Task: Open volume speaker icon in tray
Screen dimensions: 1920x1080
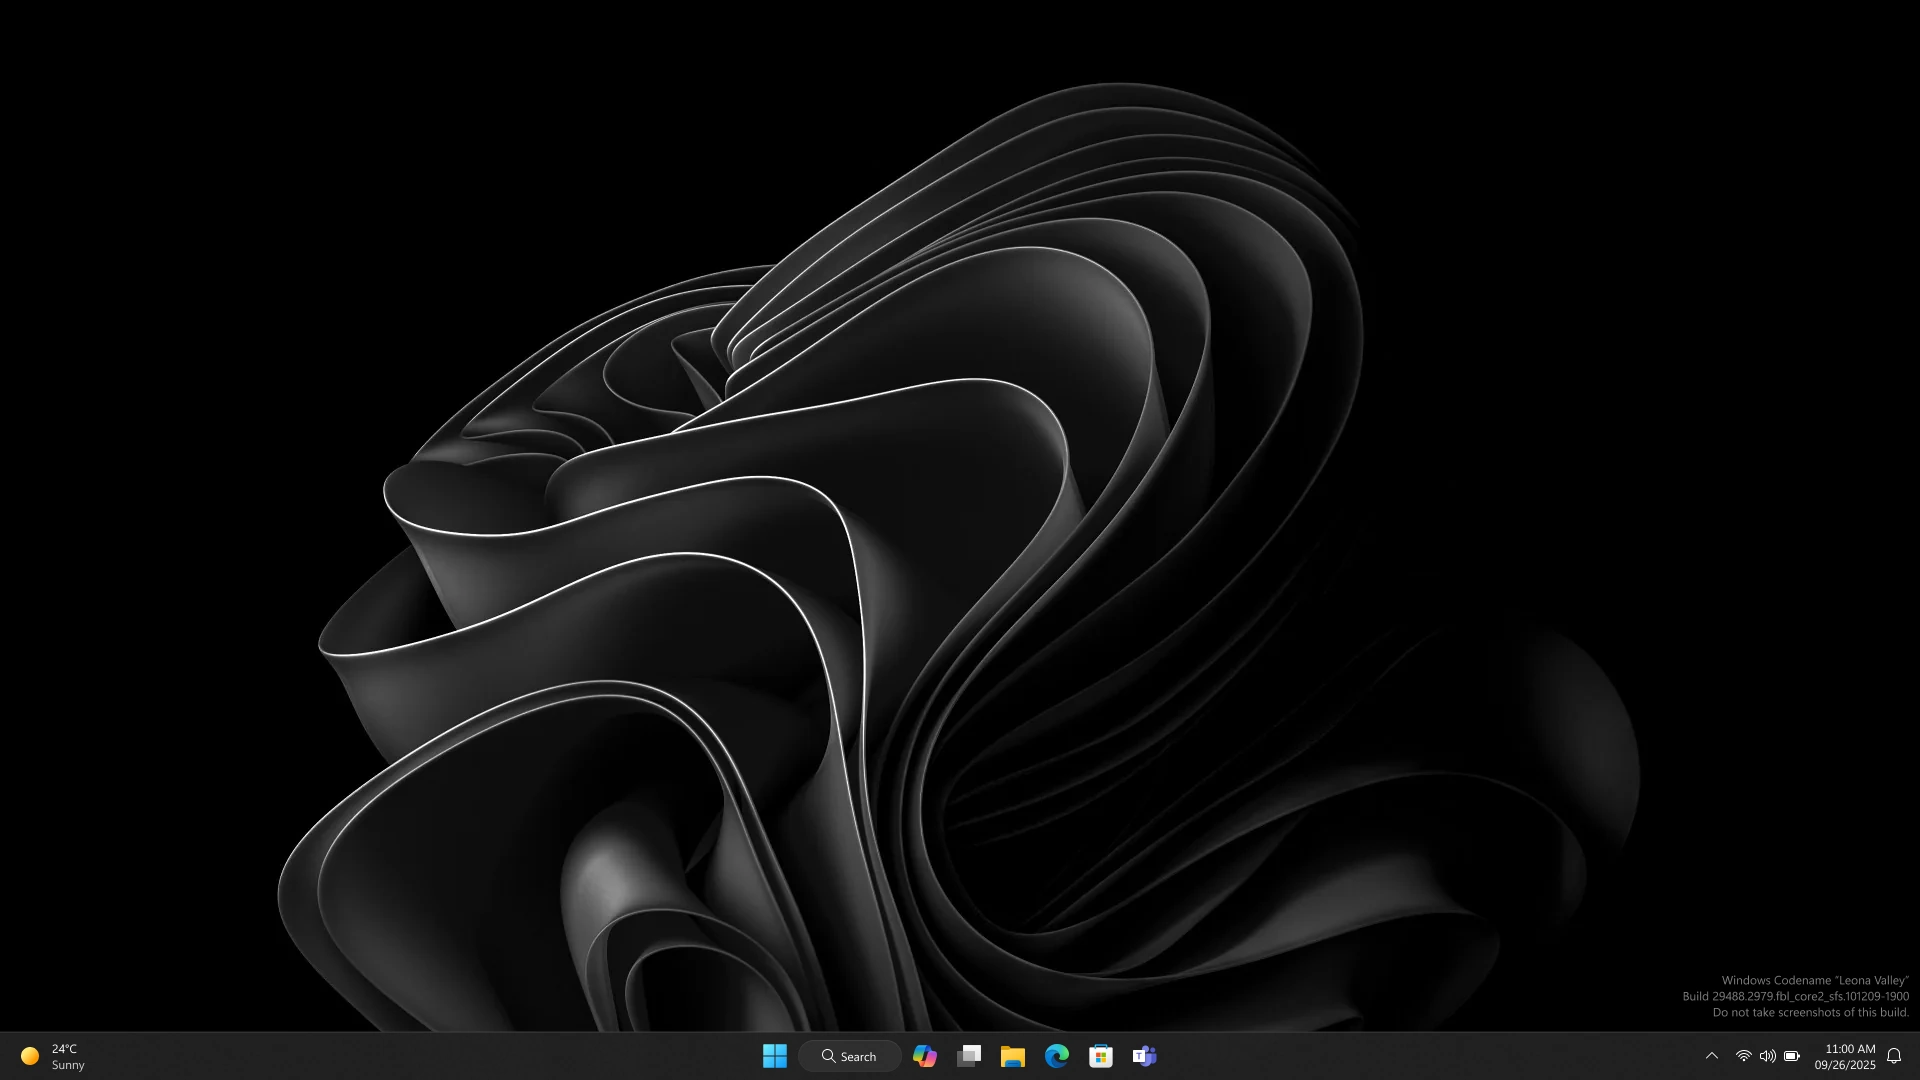Action: (1767, 1056)
